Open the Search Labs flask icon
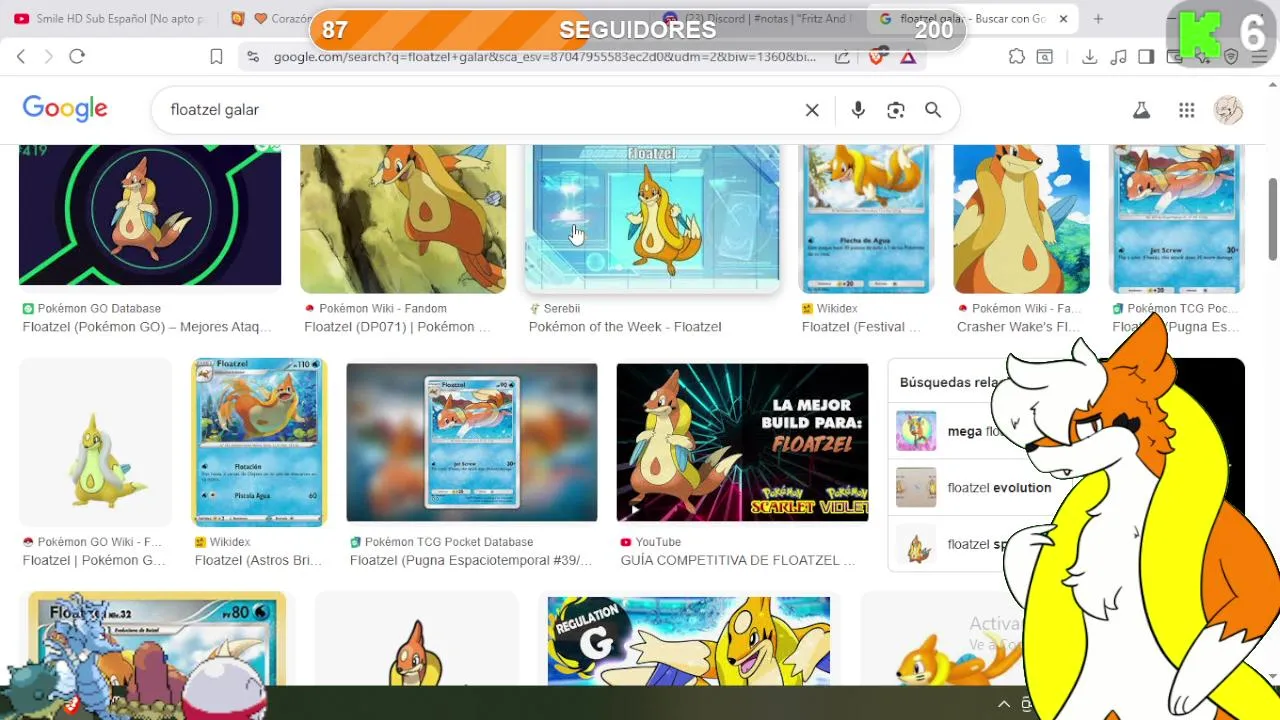 tap(1141, 110)
